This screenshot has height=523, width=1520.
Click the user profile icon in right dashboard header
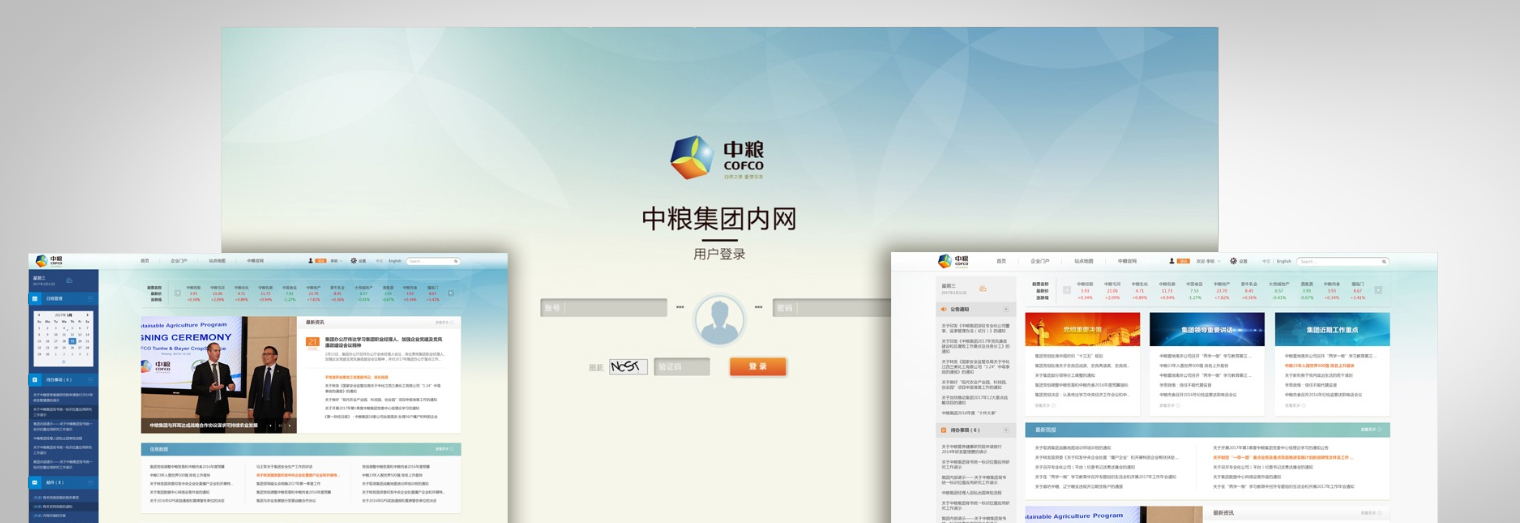click(x=1172, y=260)
